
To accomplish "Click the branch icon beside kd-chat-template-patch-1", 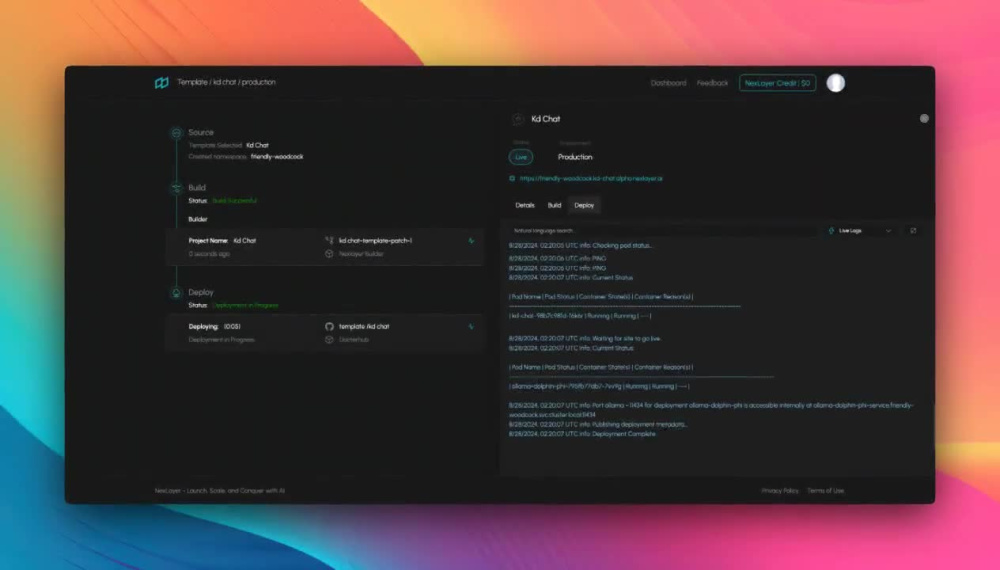I will coord(329,240).
